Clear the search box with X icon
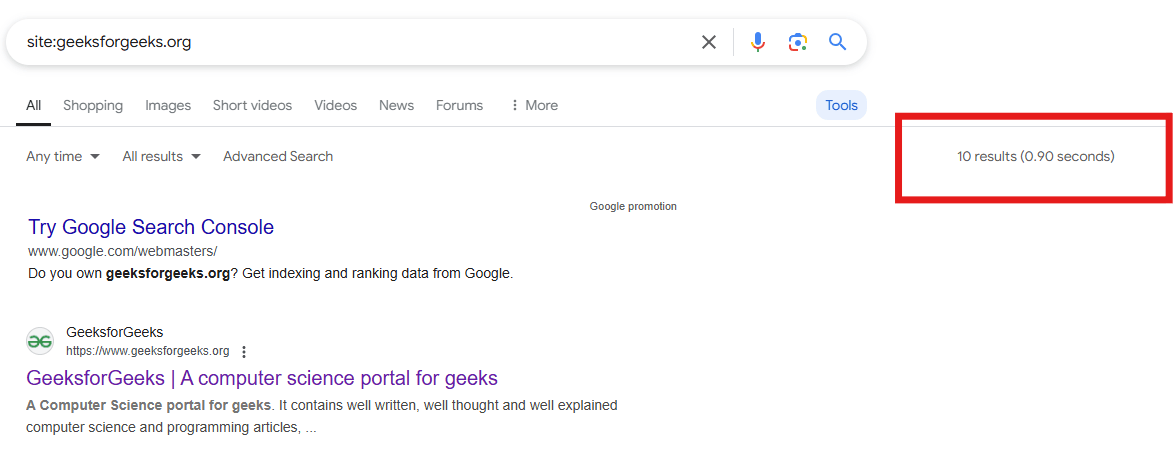1173x461 pixels. click(x=708, y=42)
